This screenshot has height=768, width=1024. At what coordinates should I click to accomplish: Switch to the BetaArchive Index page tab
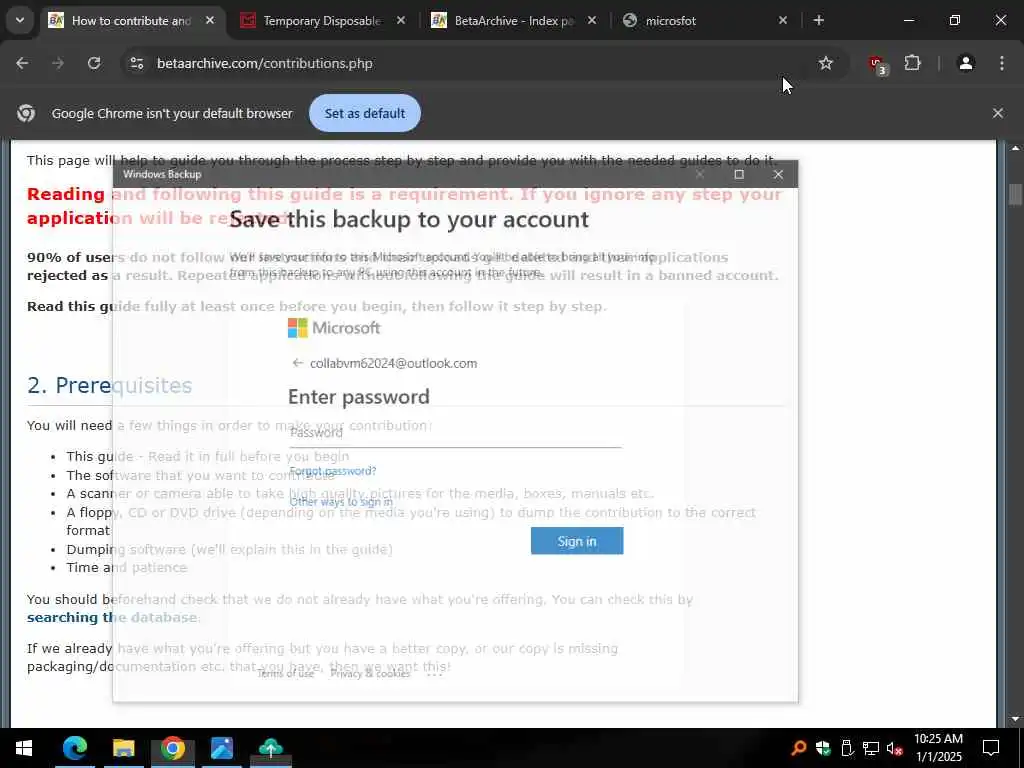(x=514, y=21)
